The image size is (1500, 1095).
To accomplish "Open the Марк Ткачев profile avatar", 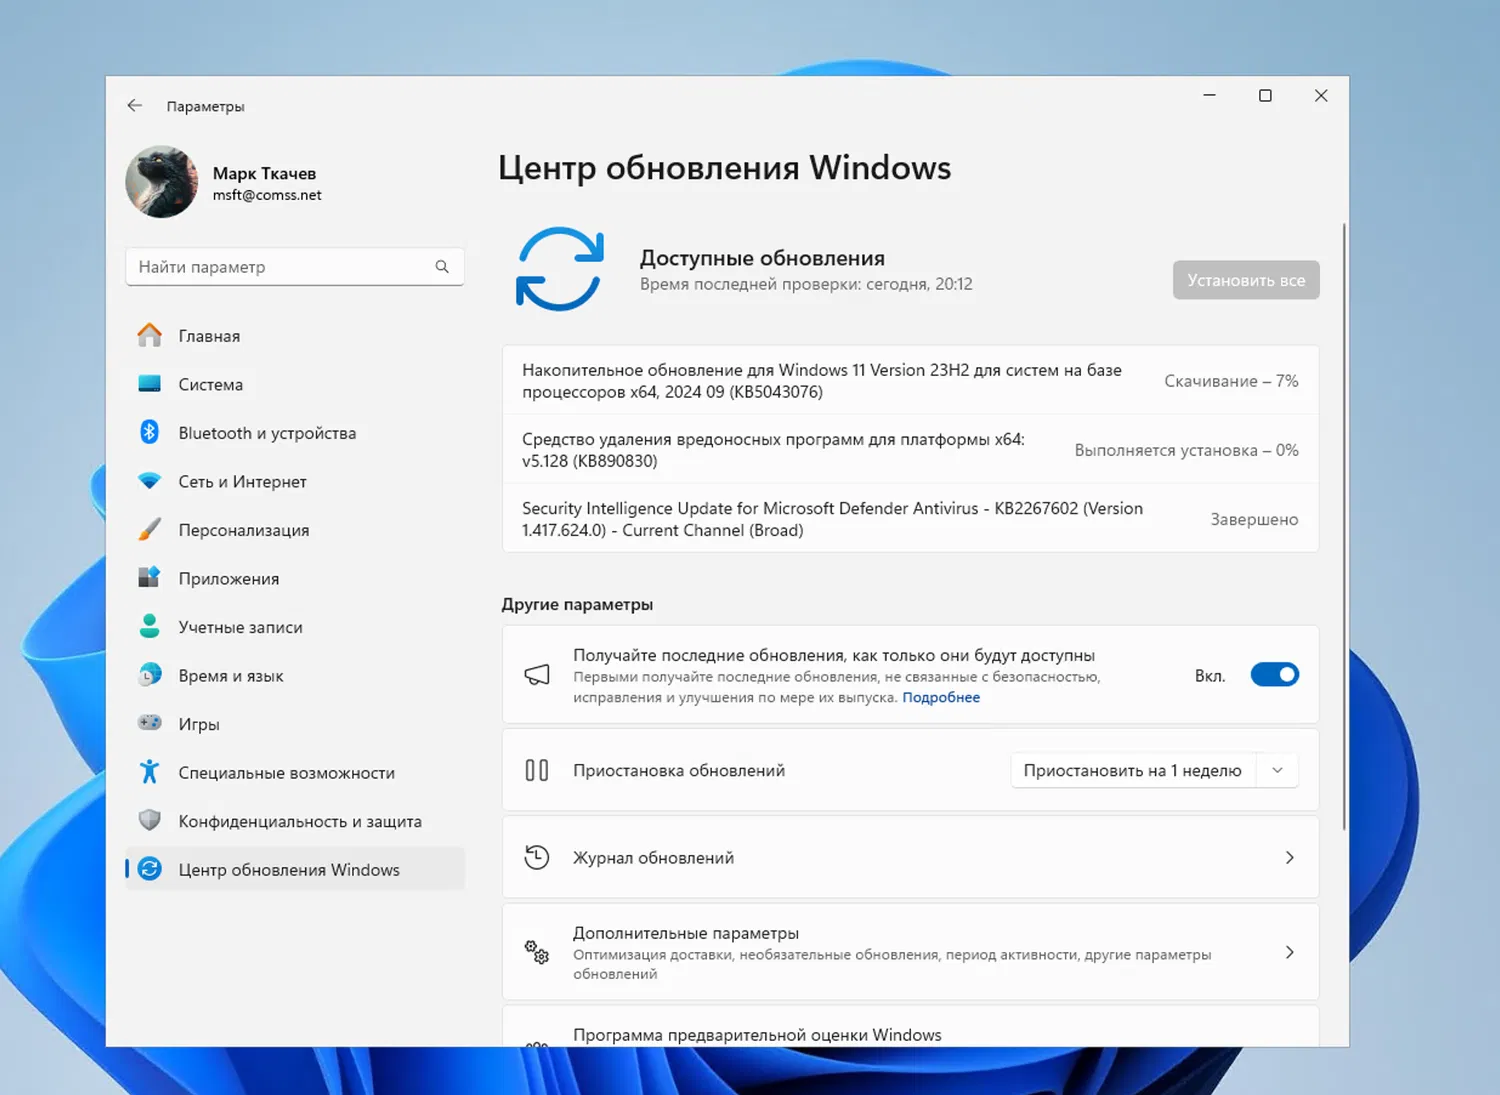I will tap(162, 182).
